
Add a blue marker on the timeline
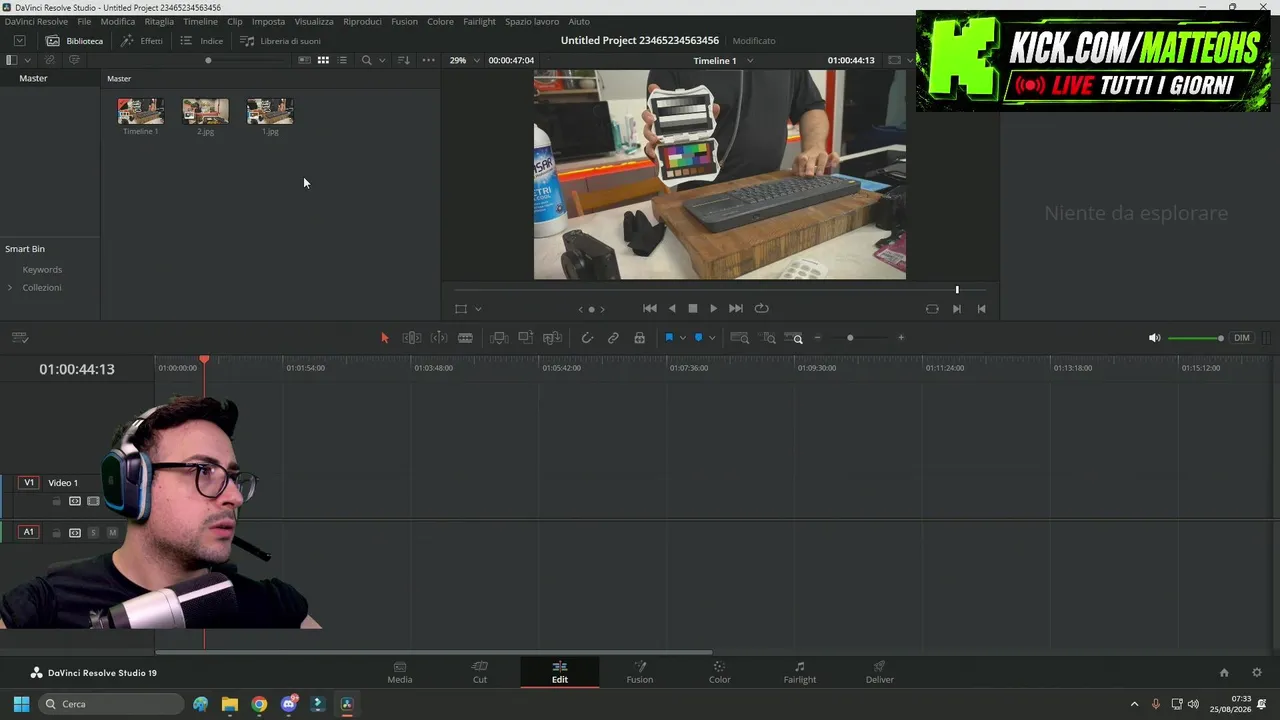click(x=698, y=338)
